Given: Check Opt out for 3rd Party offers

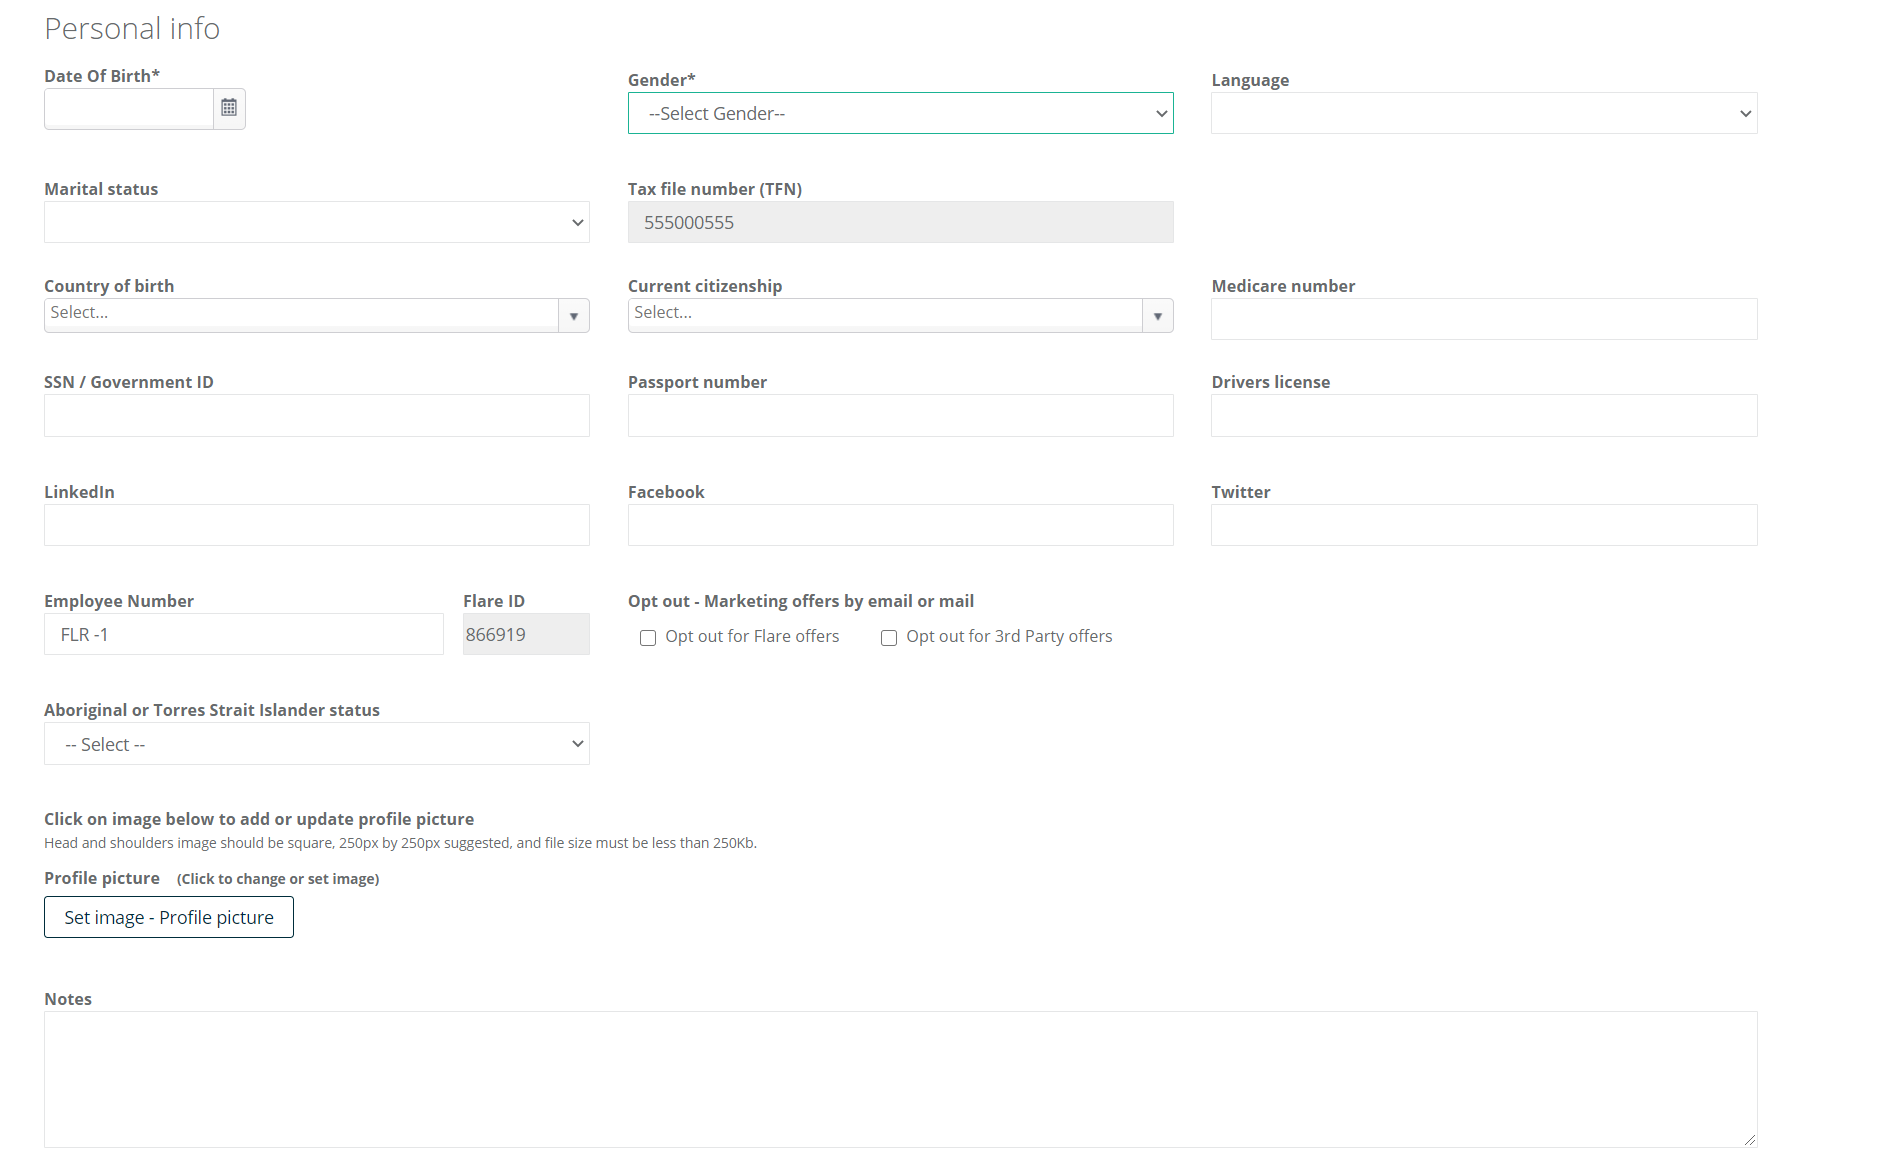Looking at the screenshot, I should tap(889, 638).
